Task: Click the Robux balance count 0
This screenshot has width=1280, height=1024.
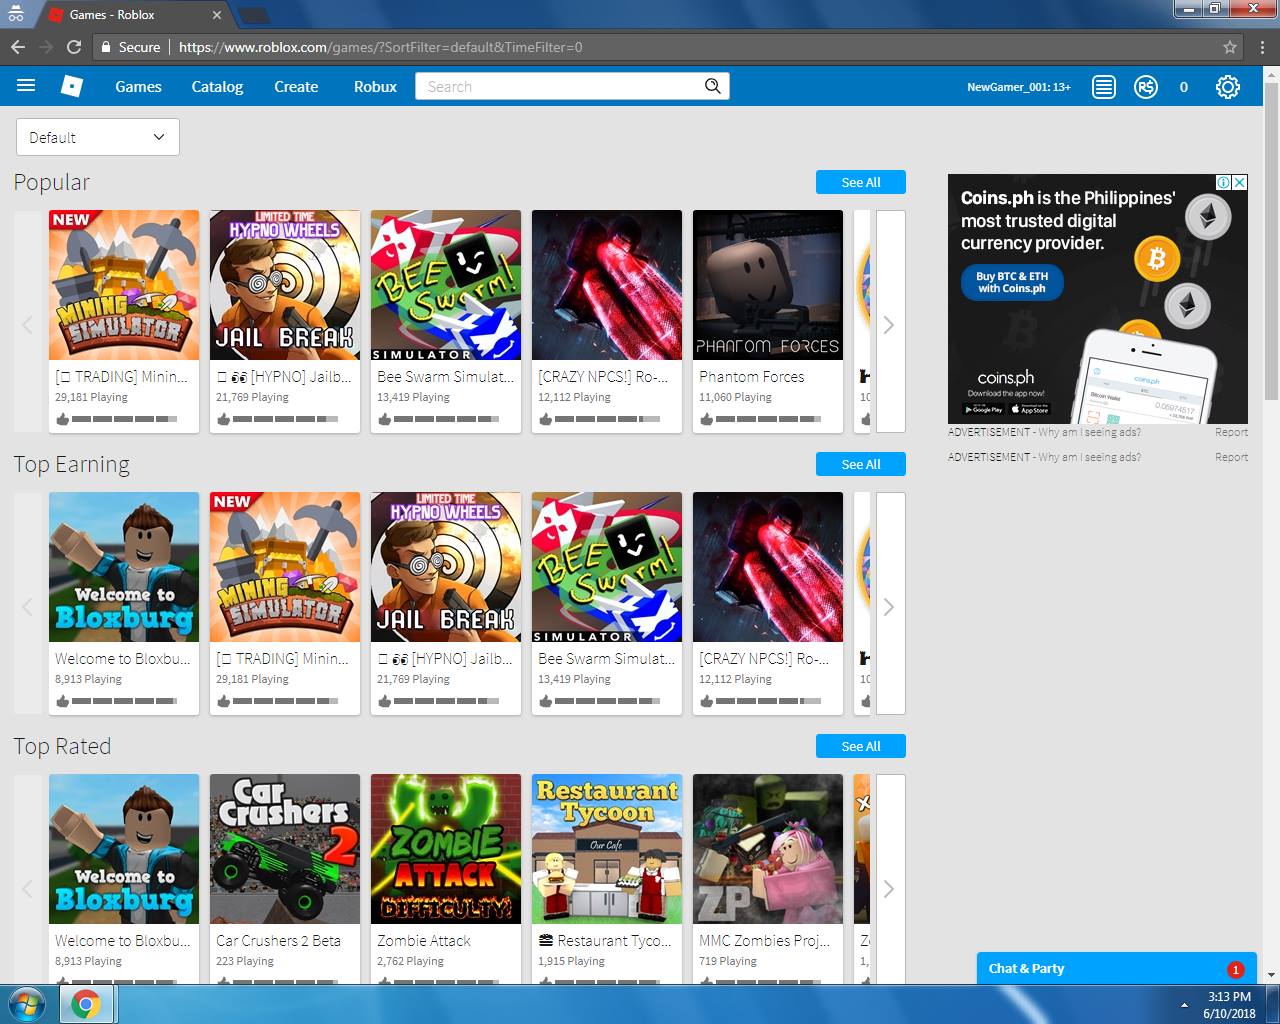Action: (x=1184, y=87)
